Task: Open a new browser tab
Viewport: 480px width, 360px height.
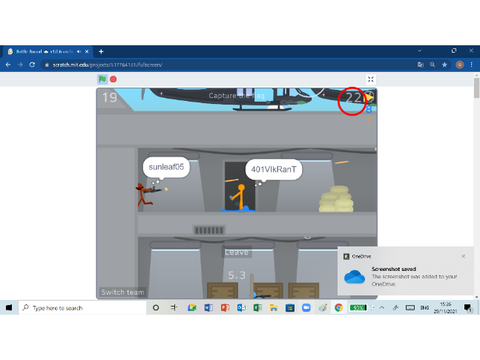Action: point(101,51)
